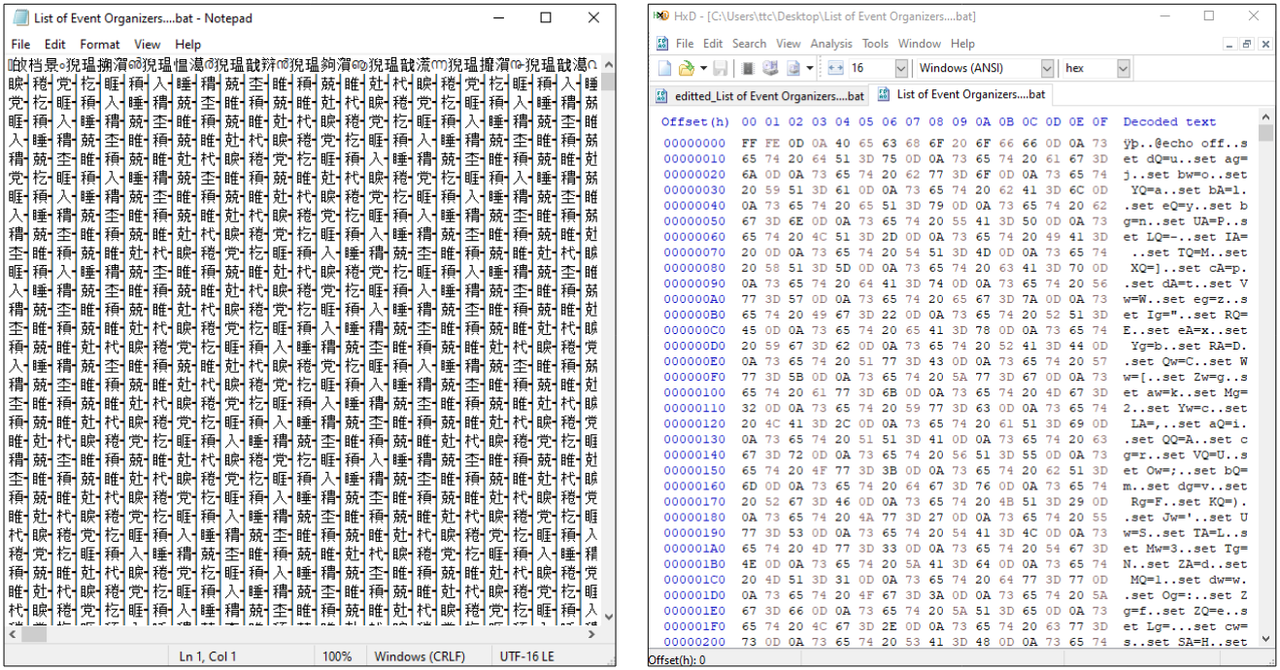Click Notepad vertical scrollbar up arrow
The width and height of the screenshot is (1280, 670).
pos(608,64)
